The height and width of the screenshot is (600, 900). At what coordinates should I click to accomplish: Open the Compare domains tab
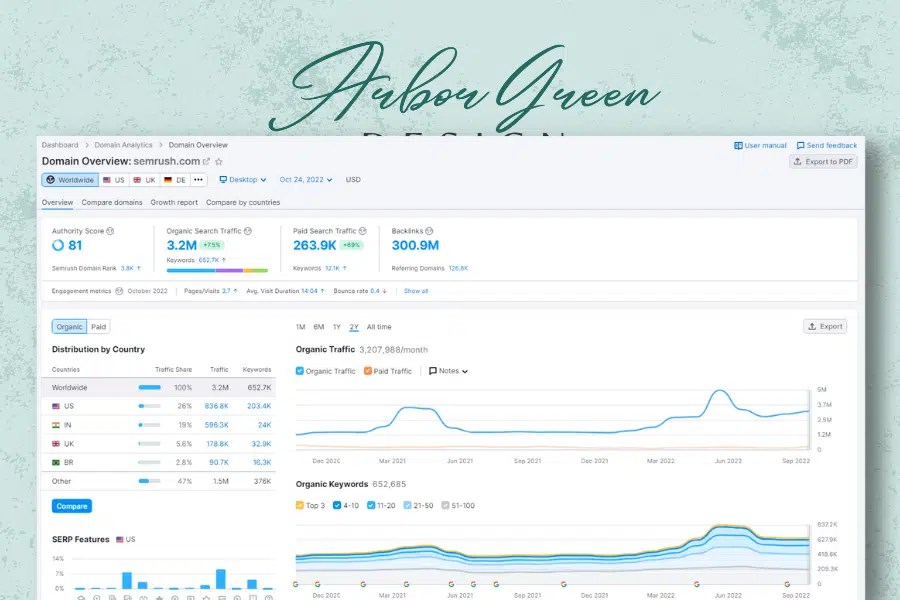point(112,203)
